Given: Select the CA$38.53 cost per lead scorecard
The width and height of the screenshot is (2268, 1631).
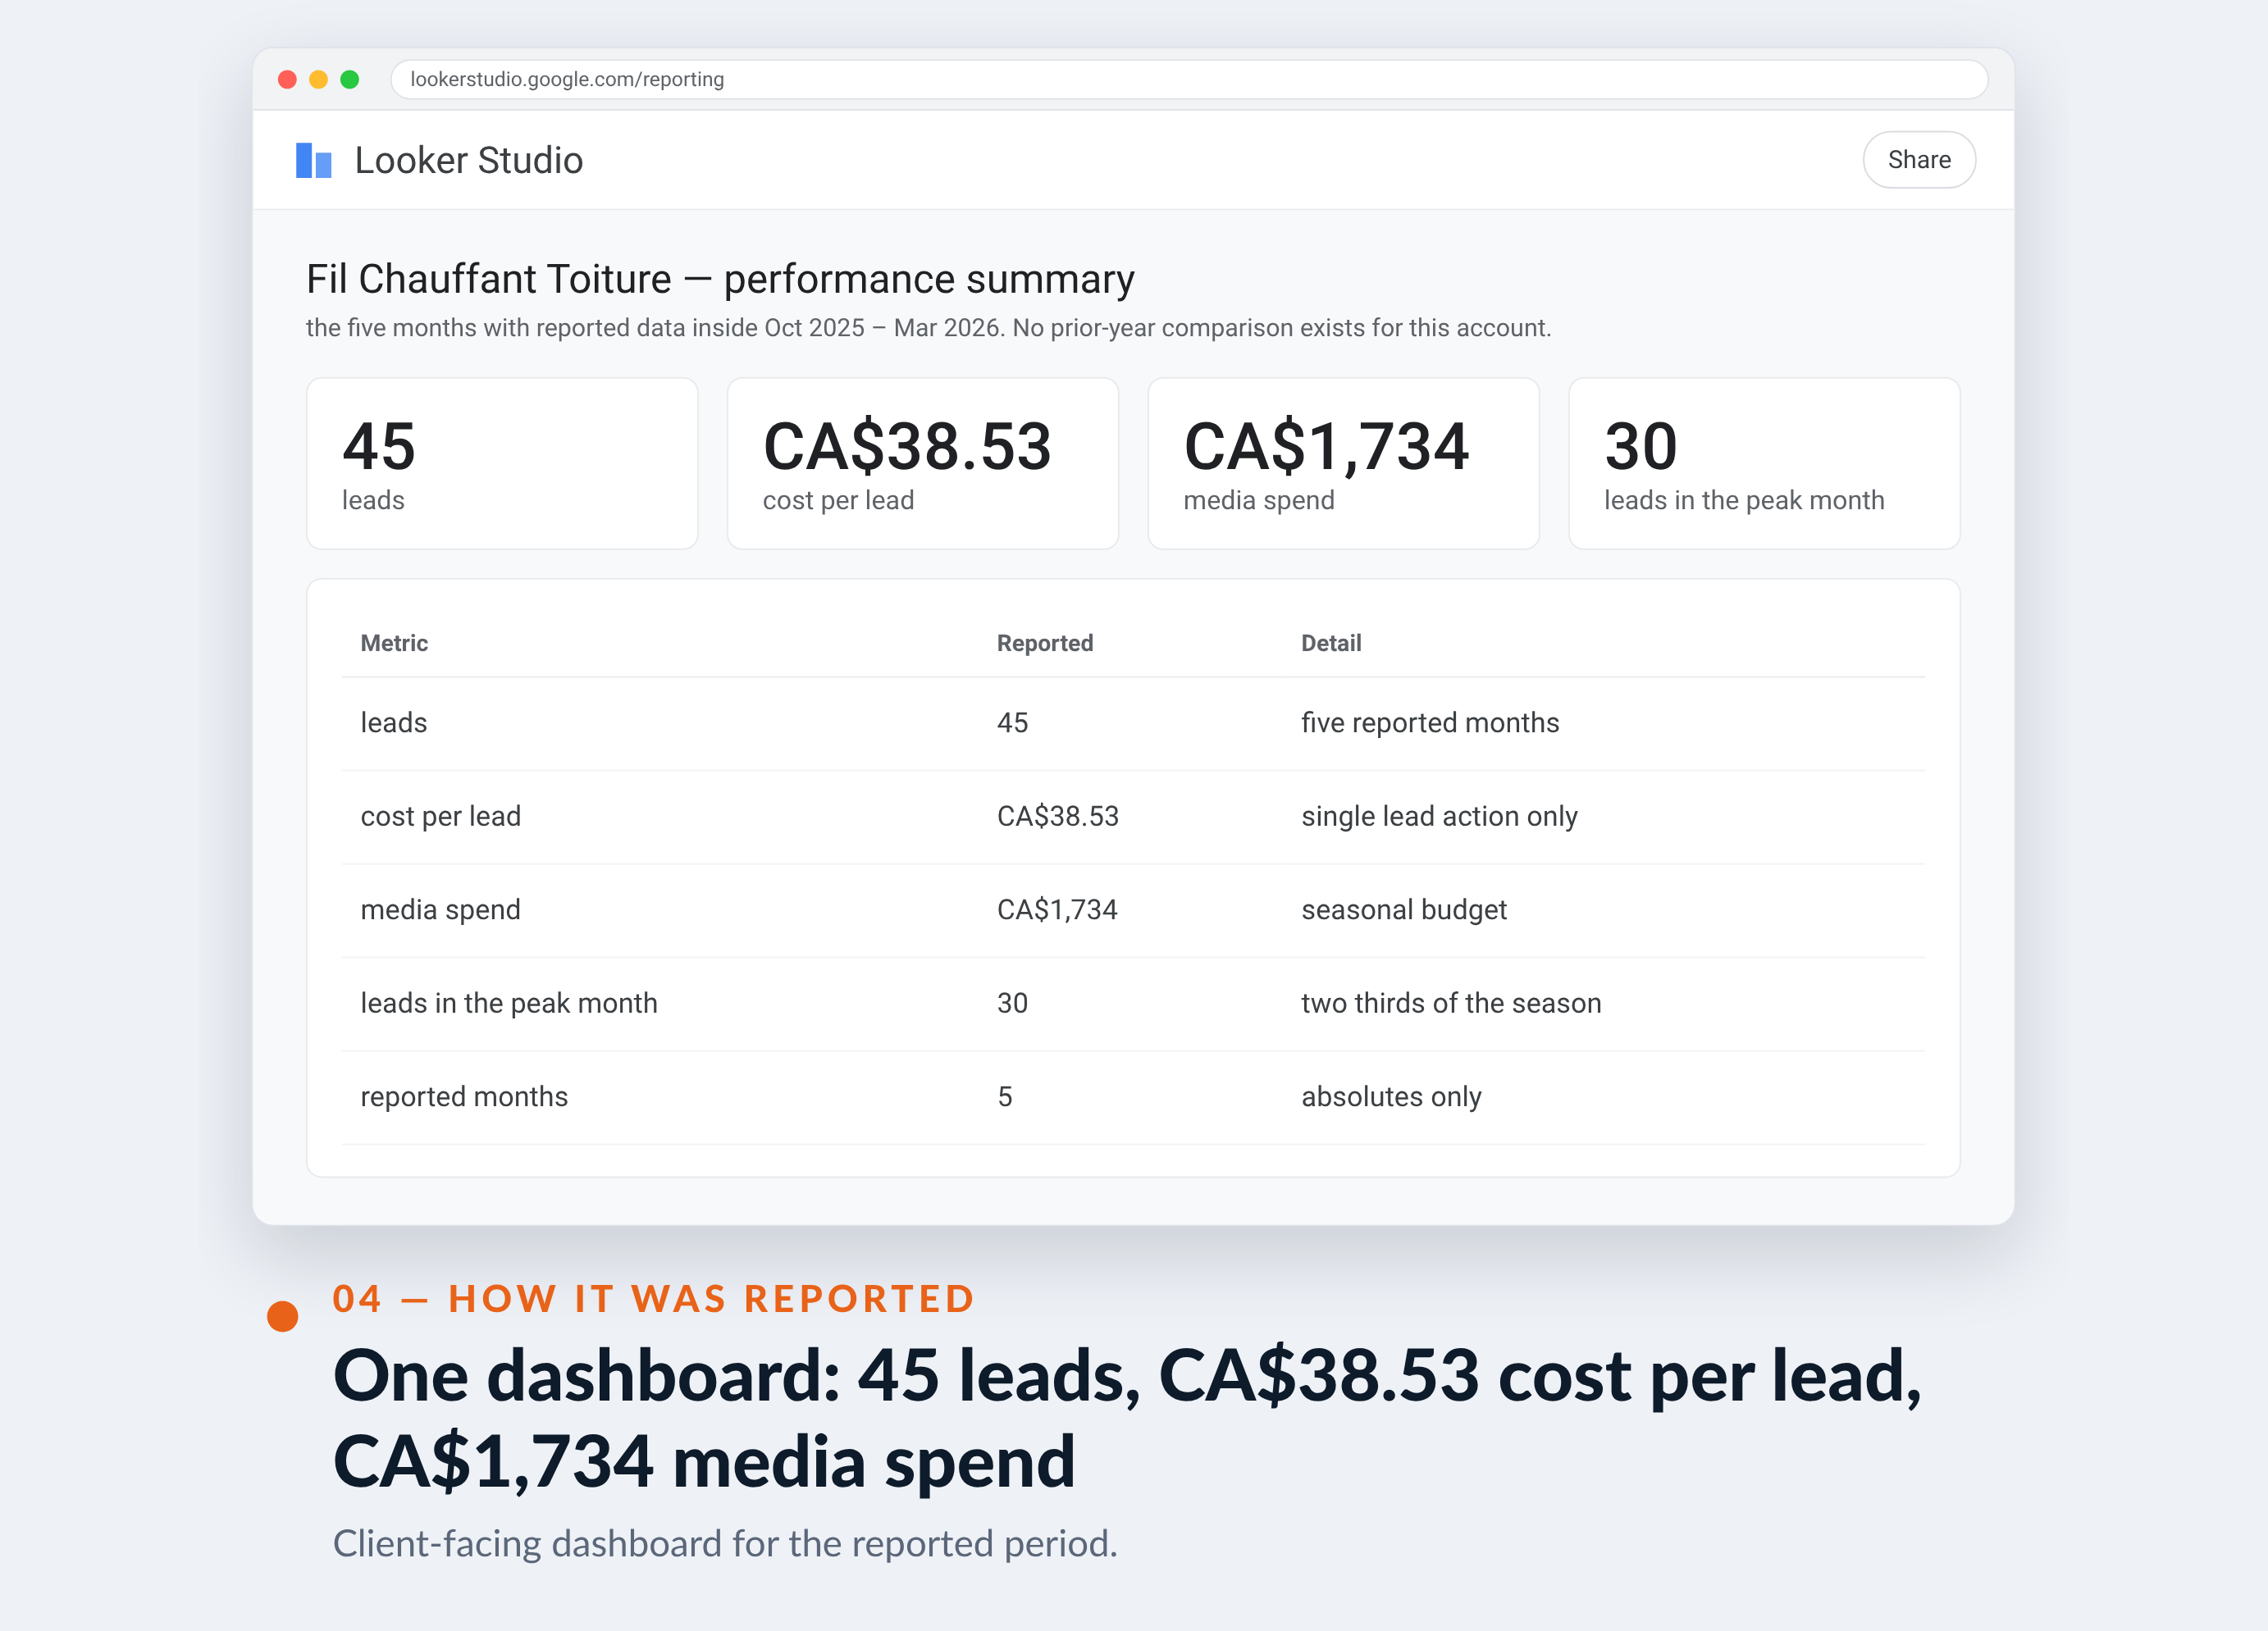Looking at the screenshot, I should click(922, 463).
